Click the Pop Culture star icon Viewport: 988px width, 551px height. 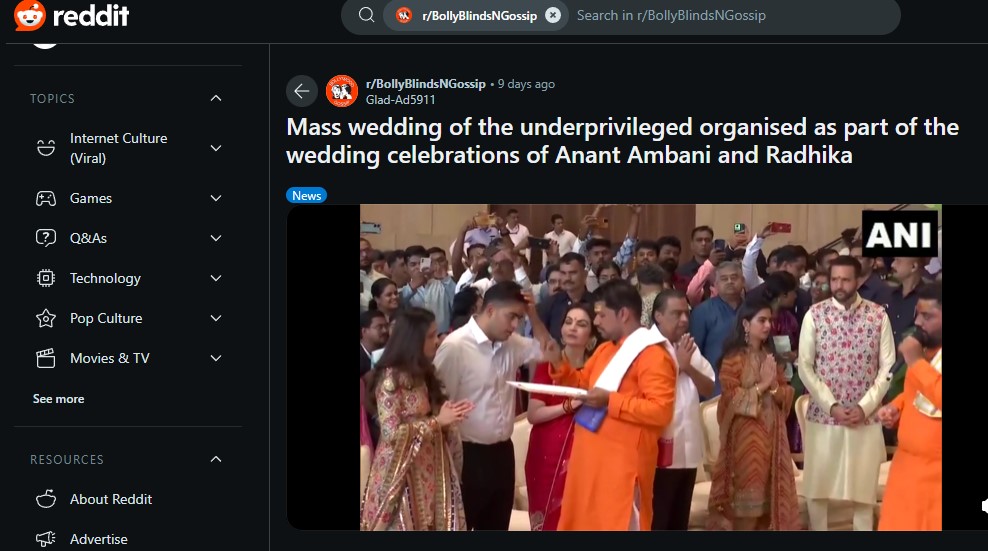(46, 318)
